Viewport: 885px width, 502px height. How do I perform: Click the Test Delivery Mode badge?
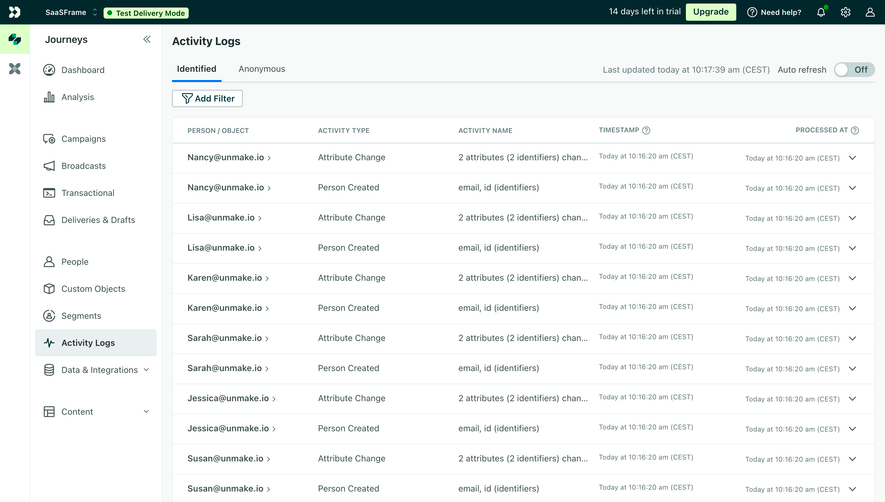[x=146, y=13]
